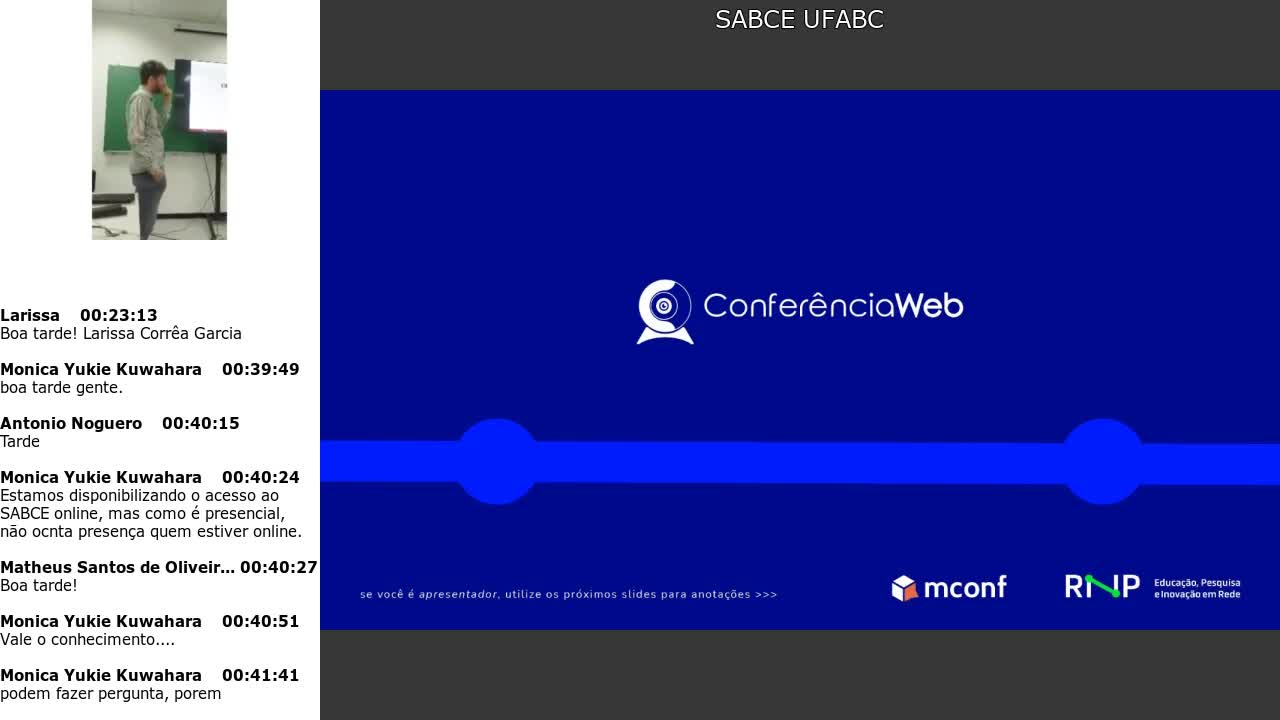Click the presenter webcam video thumbnail

click(x=159, y=120)
